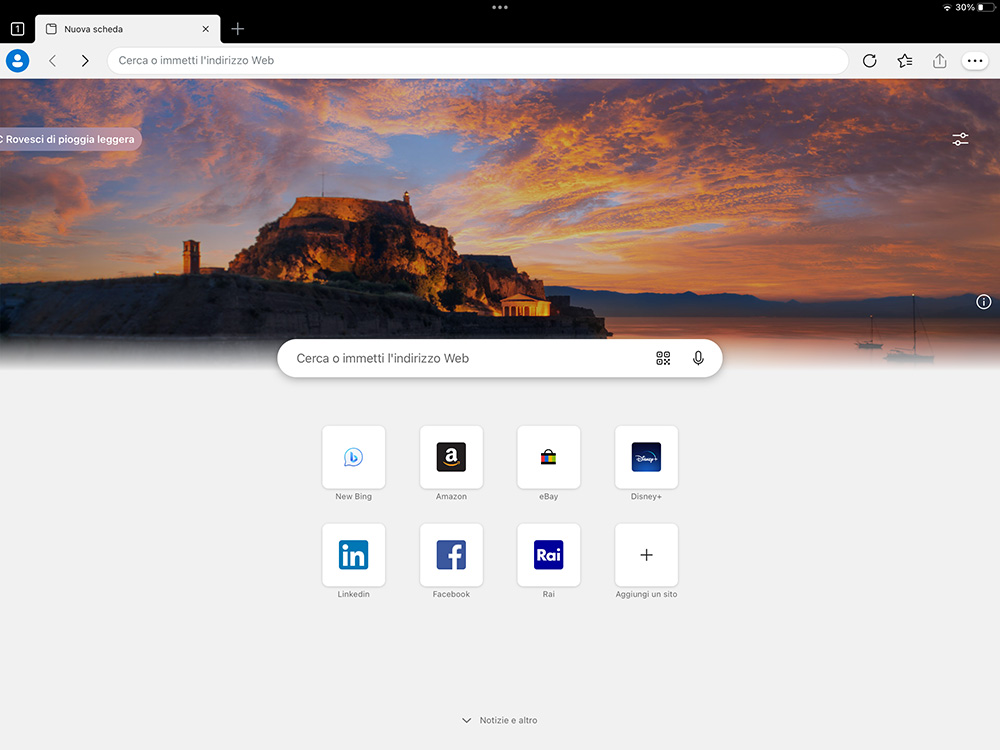Open the tab overview icon at top left
Image resolution: width=1000 pixels, height=750 pixels.
pos(17,28)
